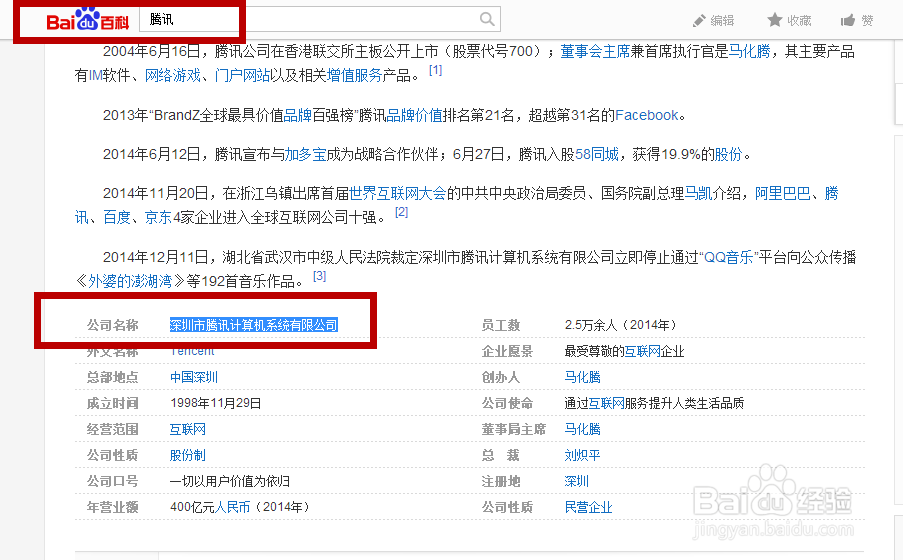This screenshot has height=560, width=903.
Task: Click the reference [1] footnote
Action: click(x=435, y=70)
